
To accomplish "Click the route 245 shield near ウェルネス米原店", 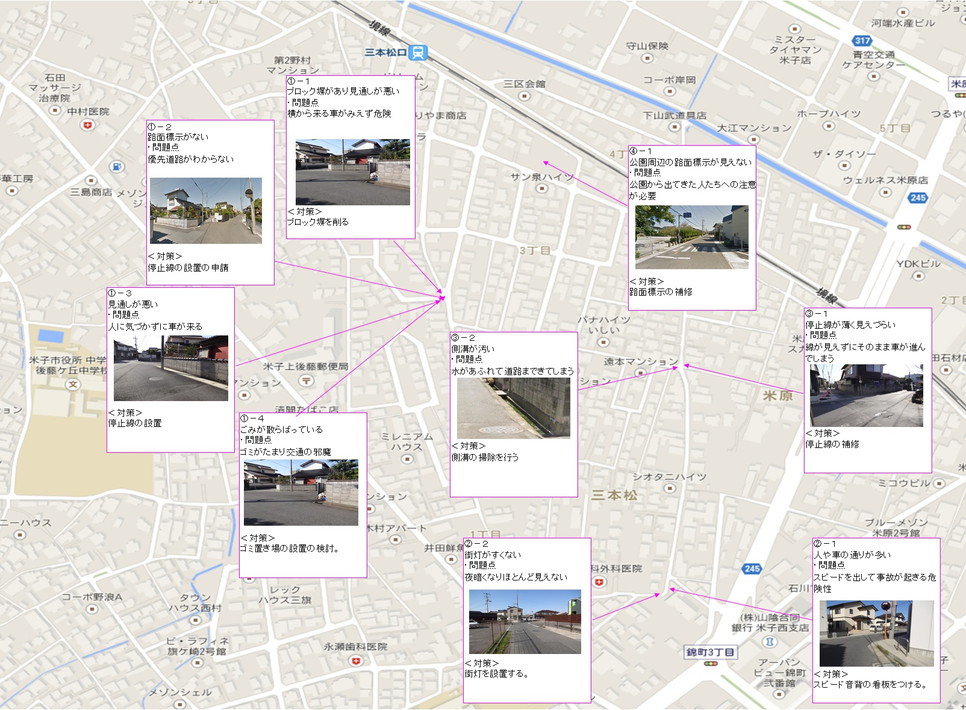I will pos(918,198).
